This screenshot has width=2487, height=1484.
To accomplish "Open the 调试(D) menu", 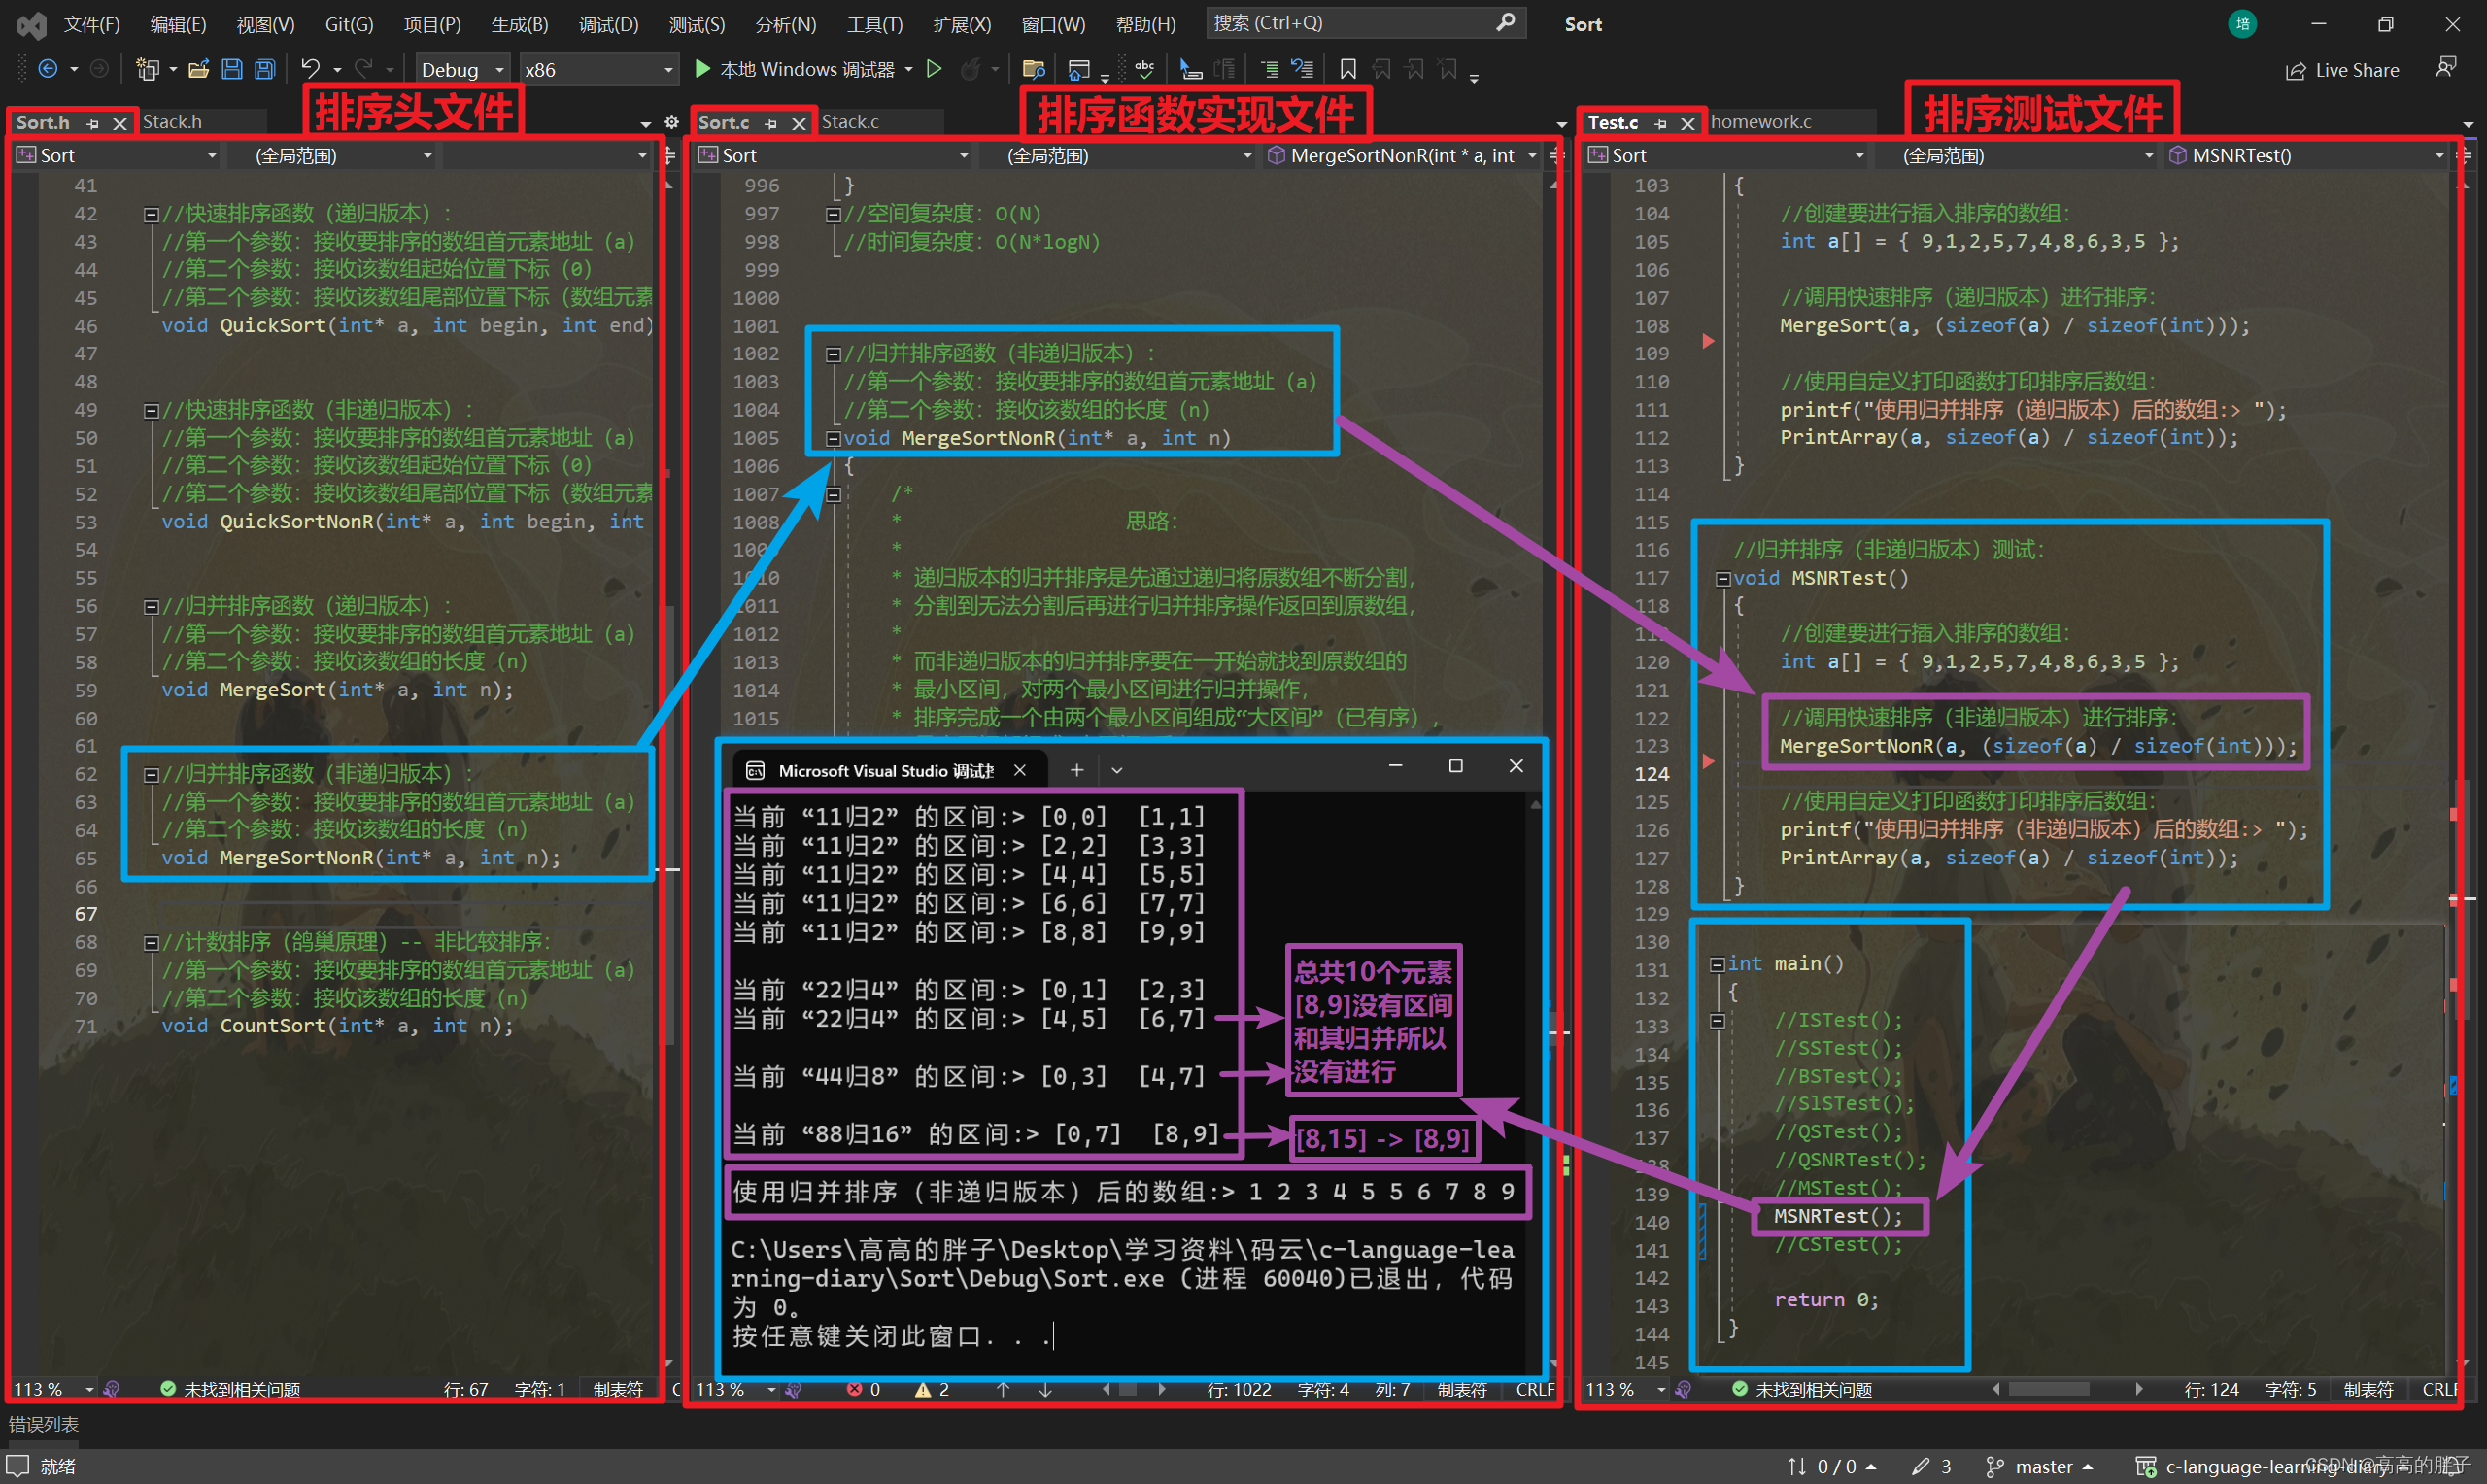I will (607, 24).
